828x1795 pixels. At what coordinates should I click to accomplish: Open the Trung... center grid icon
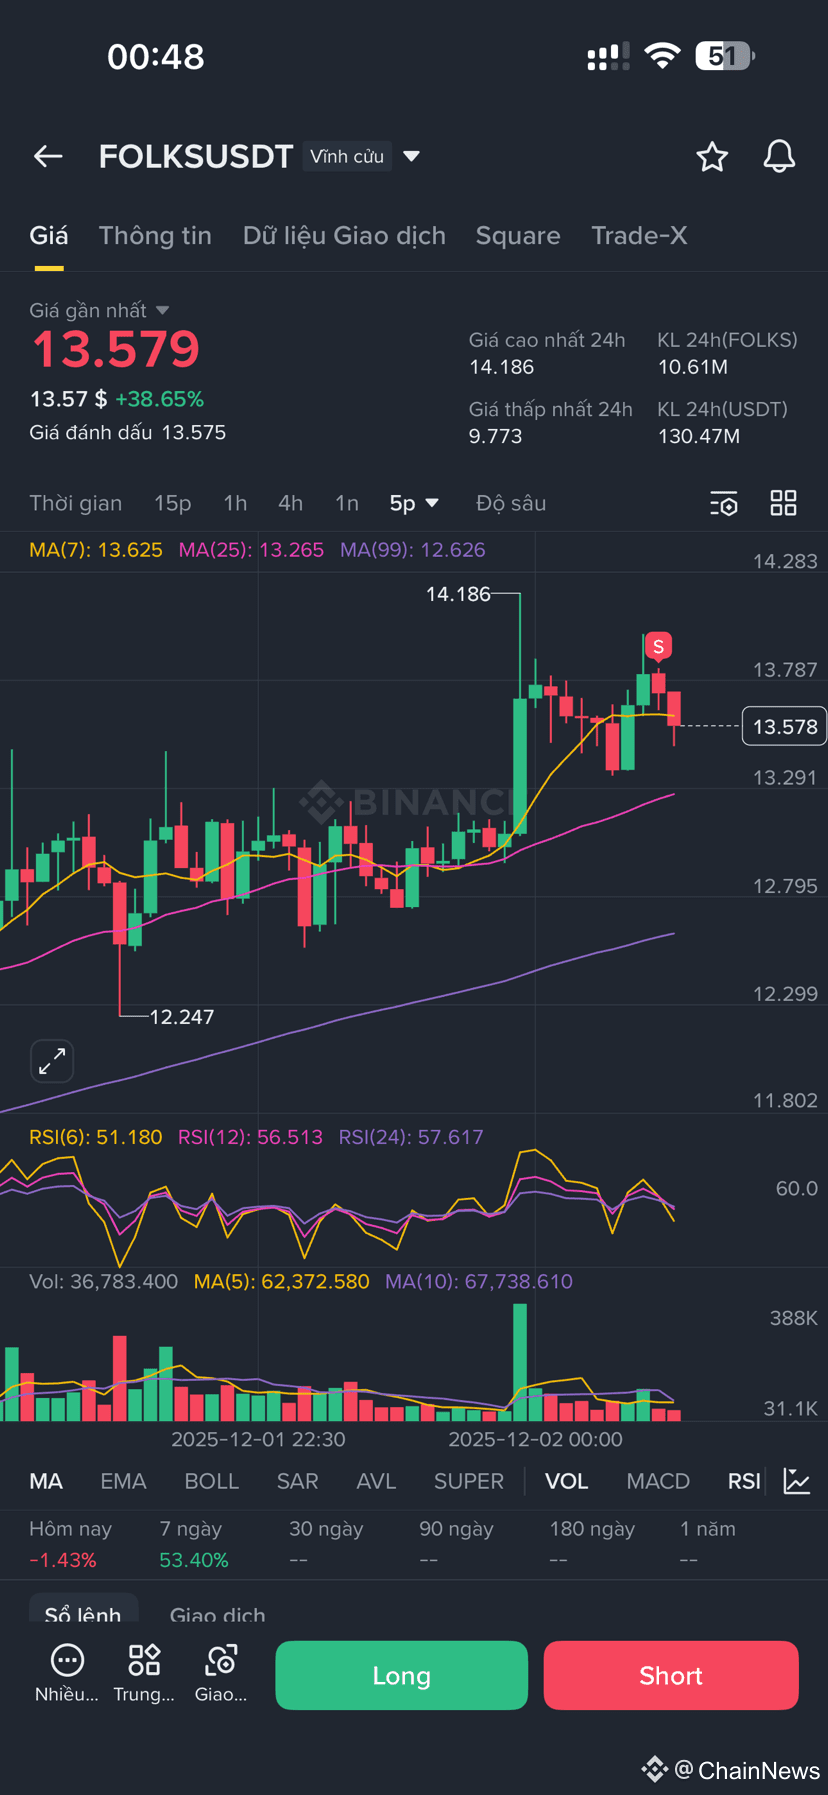(x=144, y=1674)
